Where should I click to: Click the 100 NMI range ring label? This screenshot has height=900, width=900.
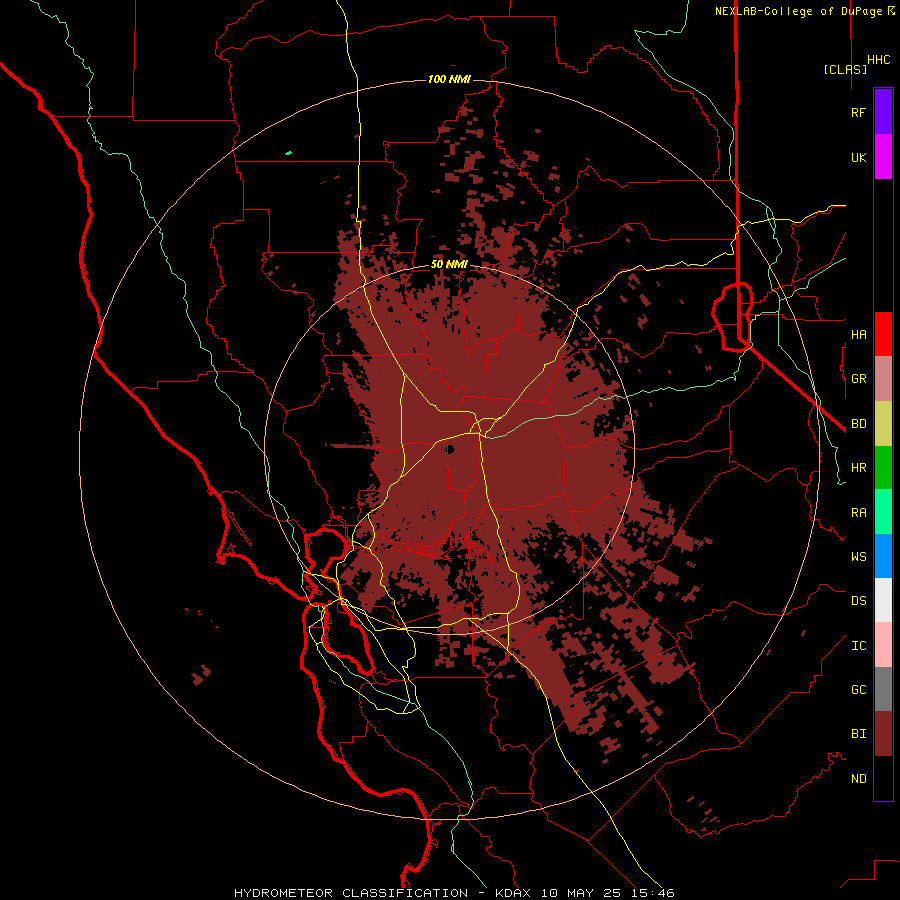449,79
